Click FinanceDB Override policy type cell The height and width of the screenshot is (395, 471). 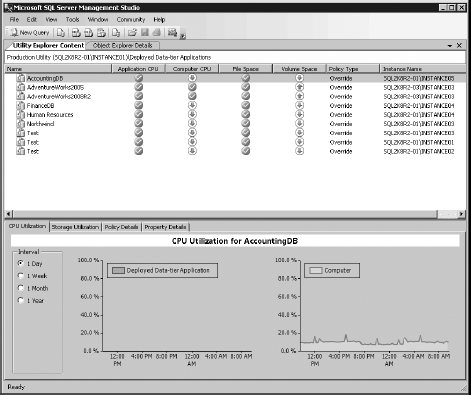point(341,106)
